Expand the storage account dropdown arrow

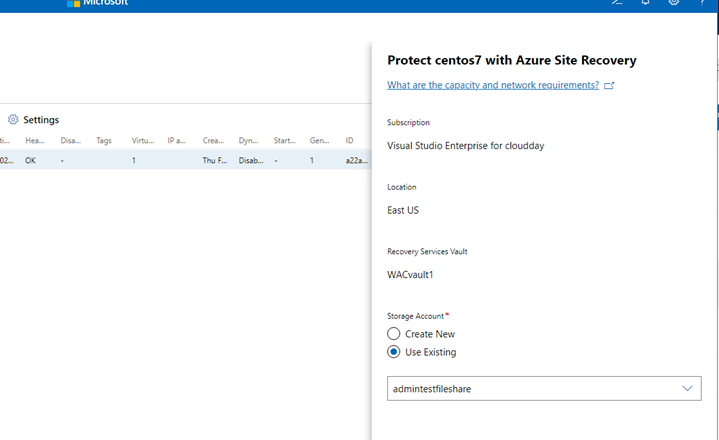687,389
